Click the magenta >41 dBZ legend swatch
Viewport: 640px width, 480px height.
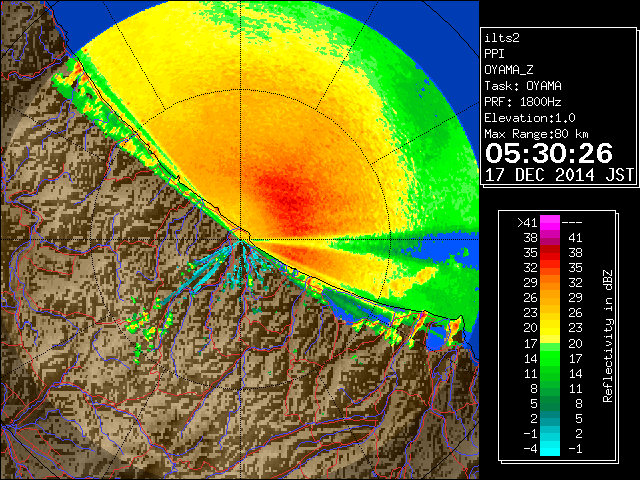click(550, 223)
